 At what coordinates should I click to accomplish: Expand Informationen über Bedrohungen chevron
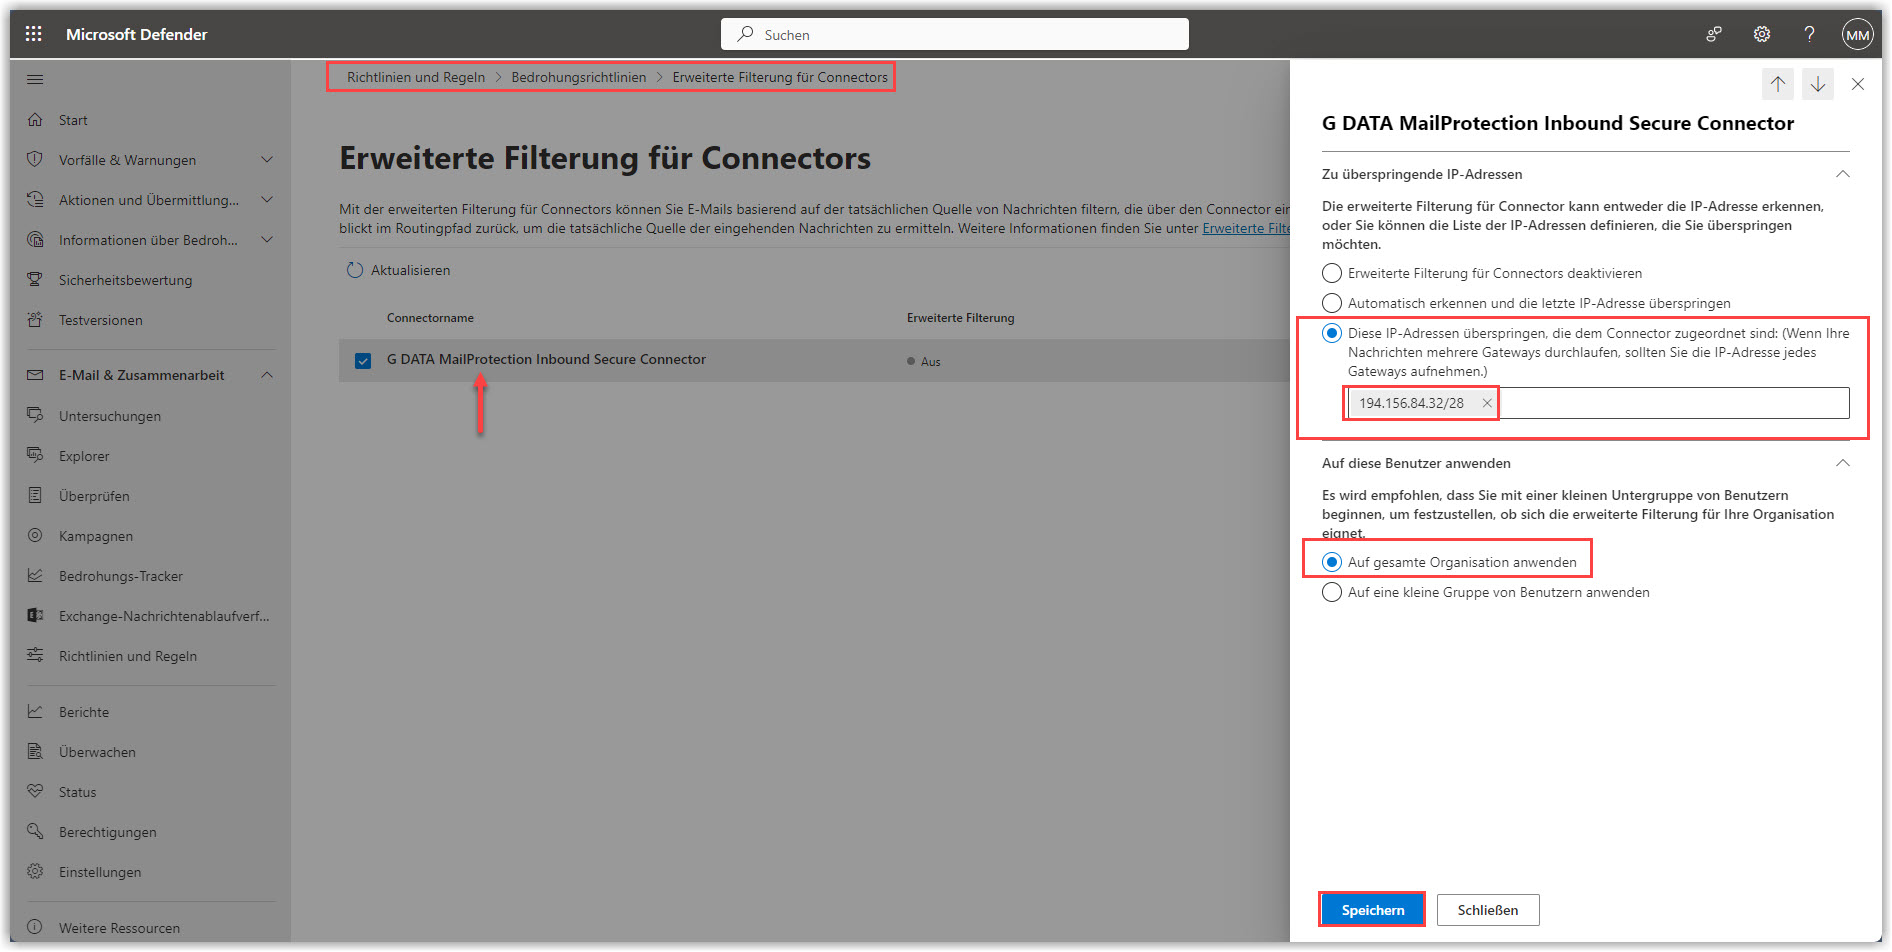pyautogui.click(x=267, y=240)
